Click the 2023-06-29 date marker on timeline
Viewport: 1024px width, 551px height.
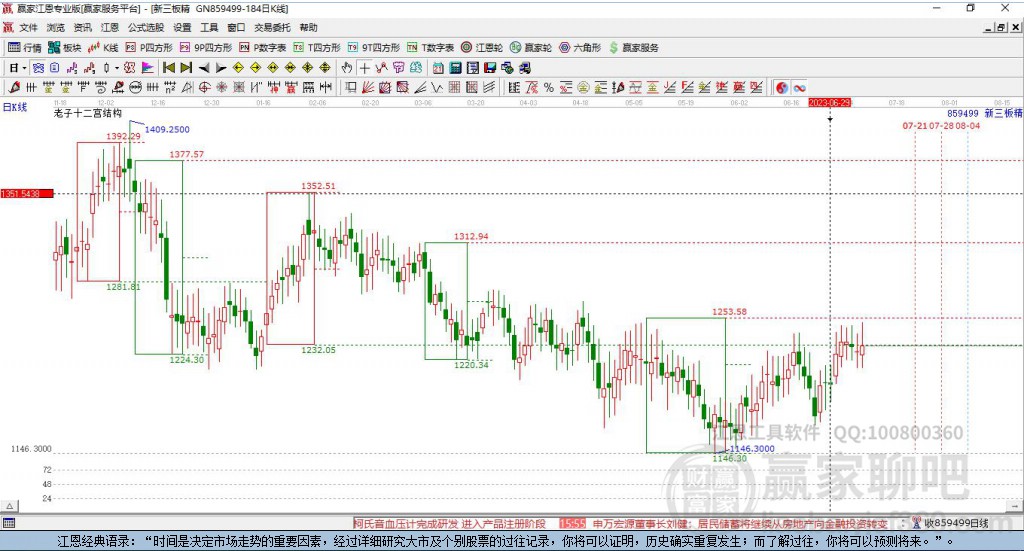tap(829, 102)
